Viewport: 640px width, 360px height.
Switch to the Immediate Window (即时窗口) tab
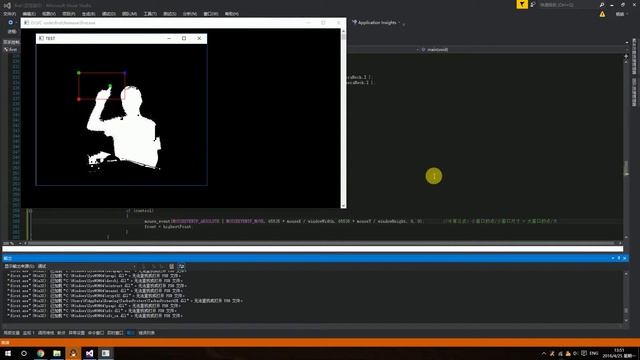pyautogui.click(x=115, y=333)
